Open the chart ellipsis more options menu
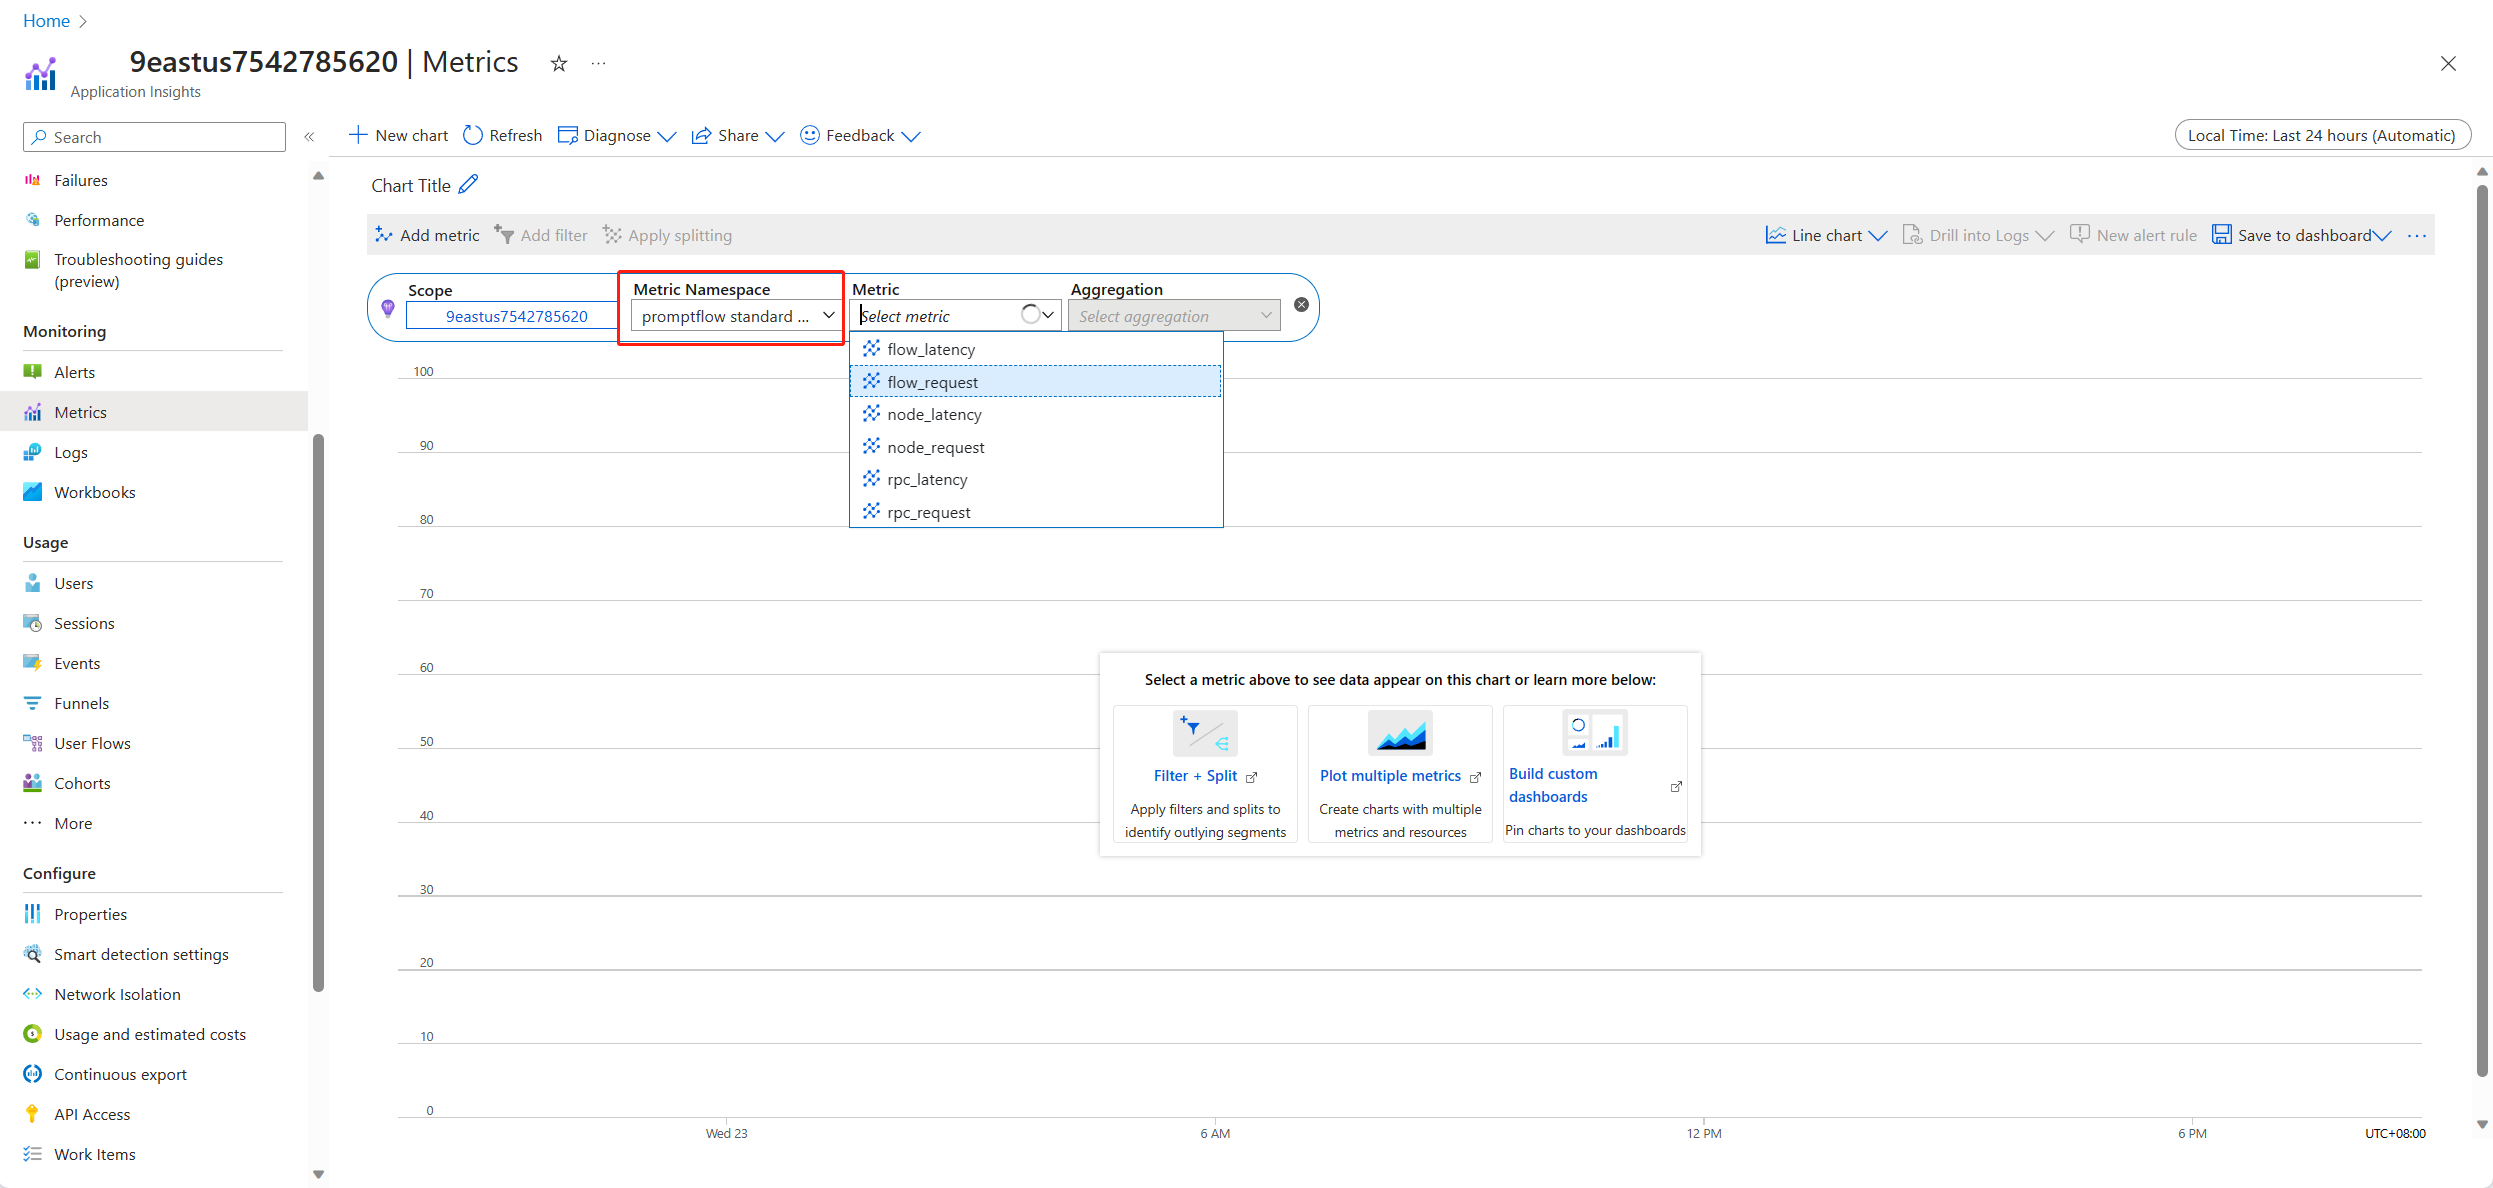 point(2417,236)
